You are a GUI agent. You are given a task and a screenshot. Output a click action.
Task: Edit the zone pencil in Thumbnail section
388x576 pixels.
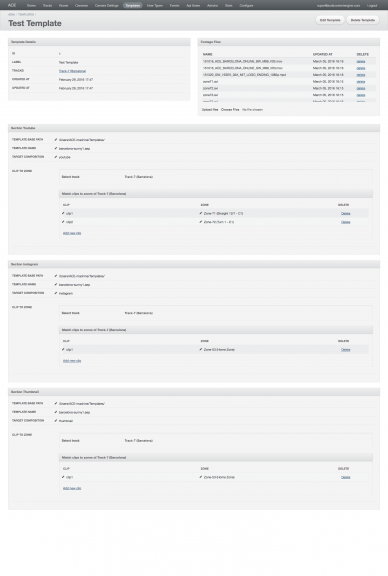point(201,477)
